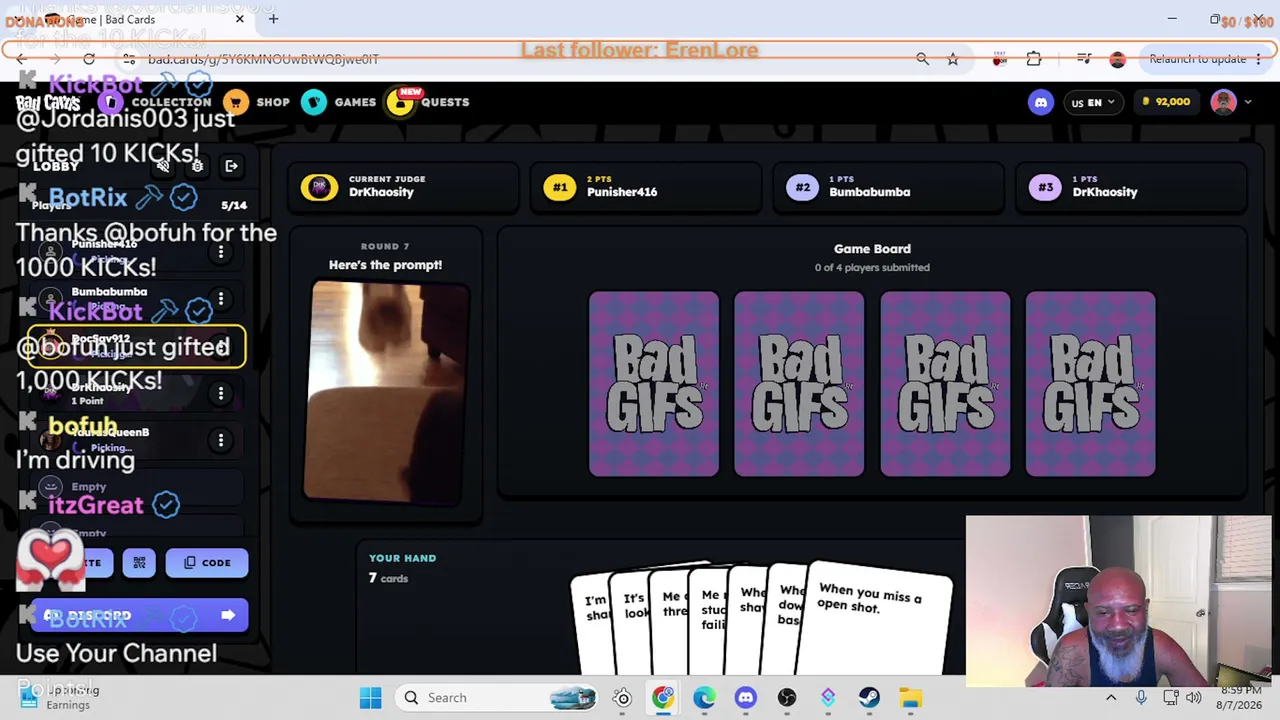Screen dimensions: 1280x720
Task: Select #3 ranked player DrKhaosity
Action: [1132, 186]
